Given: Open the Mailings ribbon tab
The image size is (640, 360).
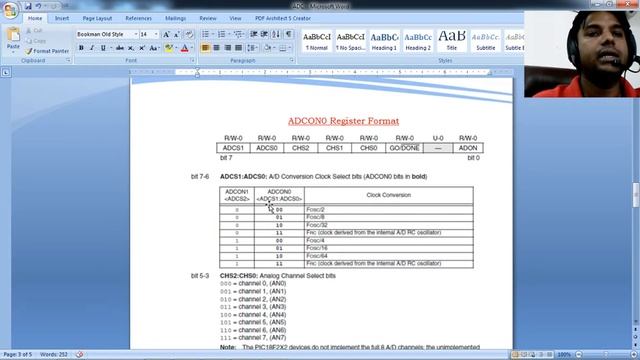Looking at the screenshot, I should (176, 18).
